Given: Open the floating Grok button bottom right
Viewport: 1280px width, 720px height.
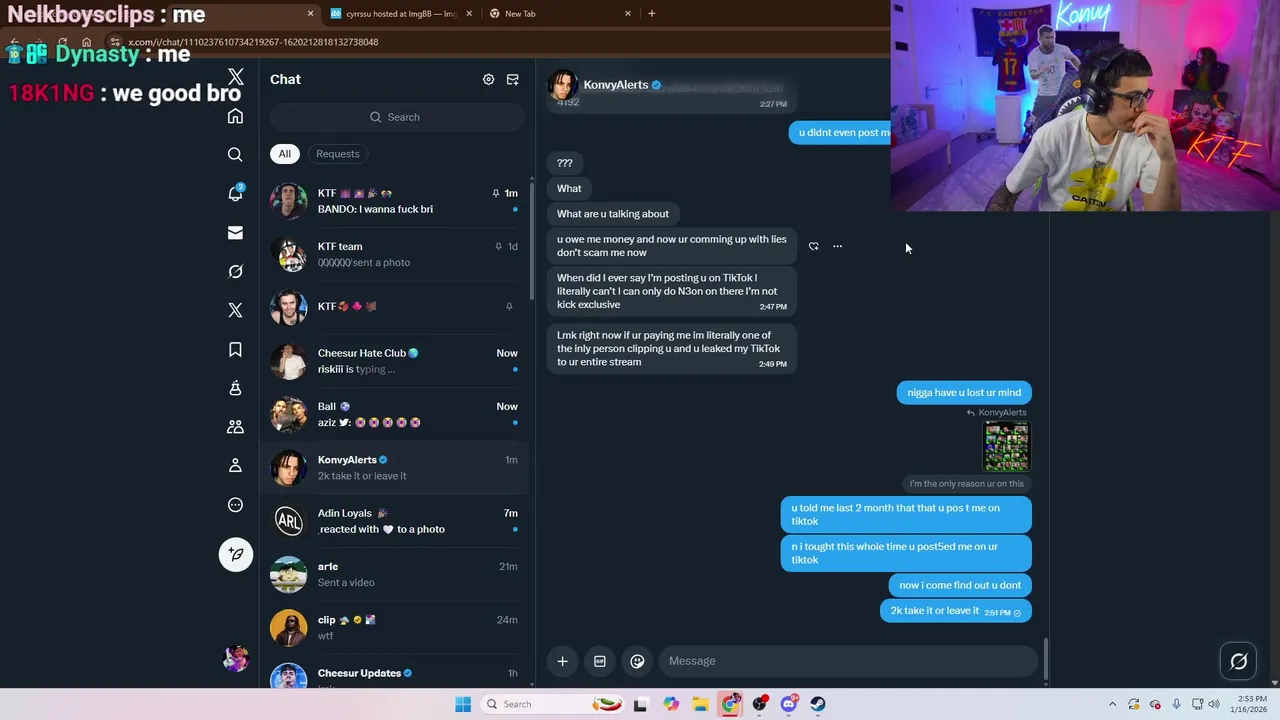Looking at the screenshot, I should click(1238, 661).
